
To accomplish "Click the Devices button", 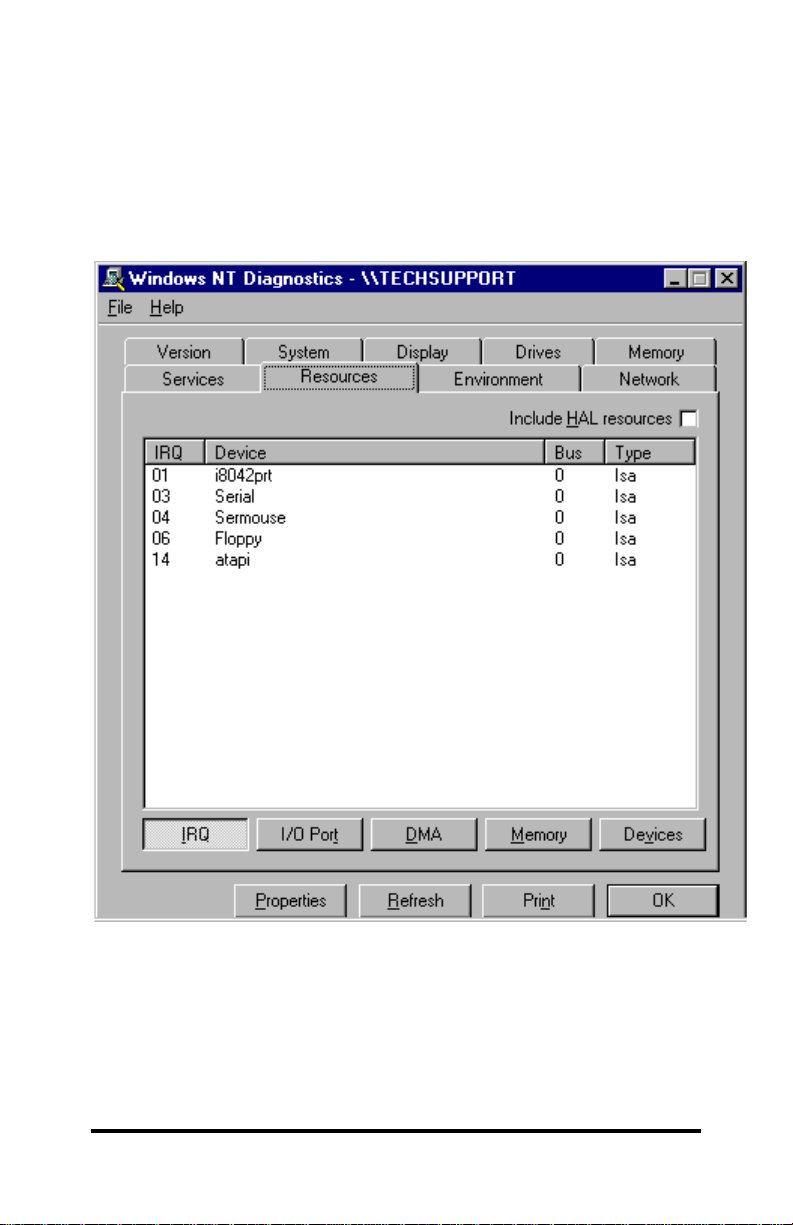I will 653,834.
